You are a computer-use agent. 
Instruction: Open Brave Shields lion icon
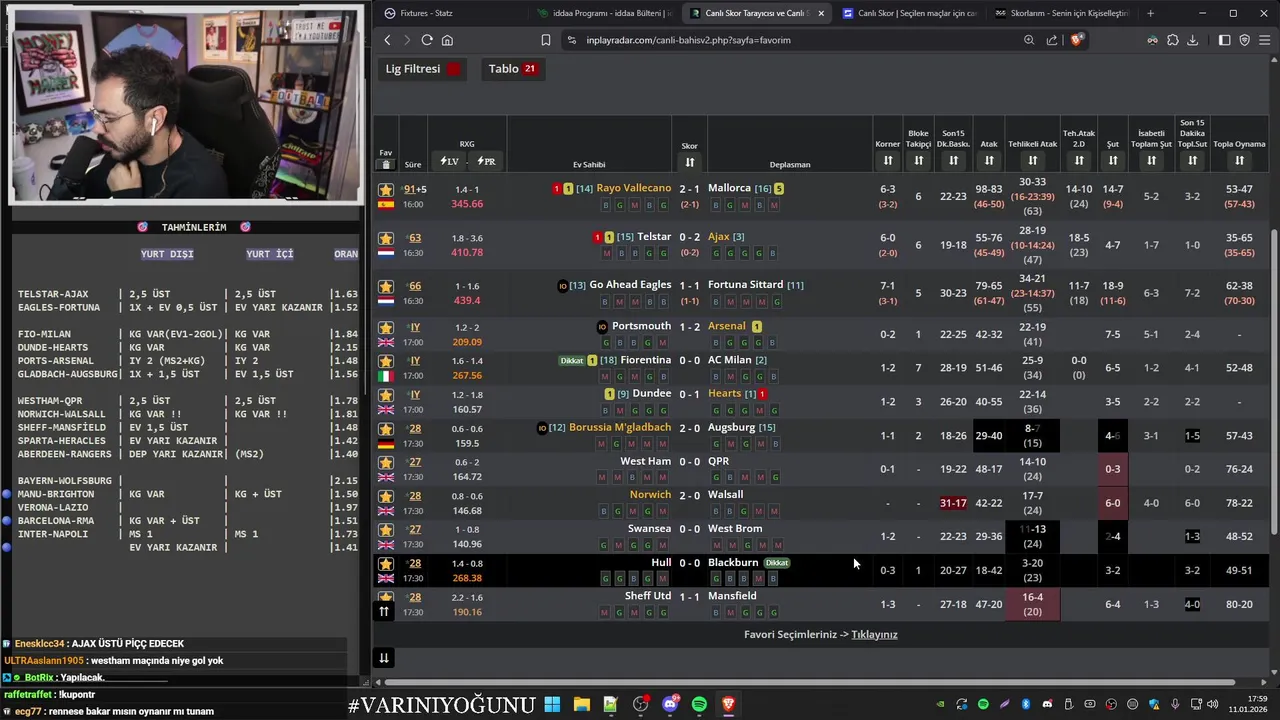pyautogui.click(x=1076, y=40)
